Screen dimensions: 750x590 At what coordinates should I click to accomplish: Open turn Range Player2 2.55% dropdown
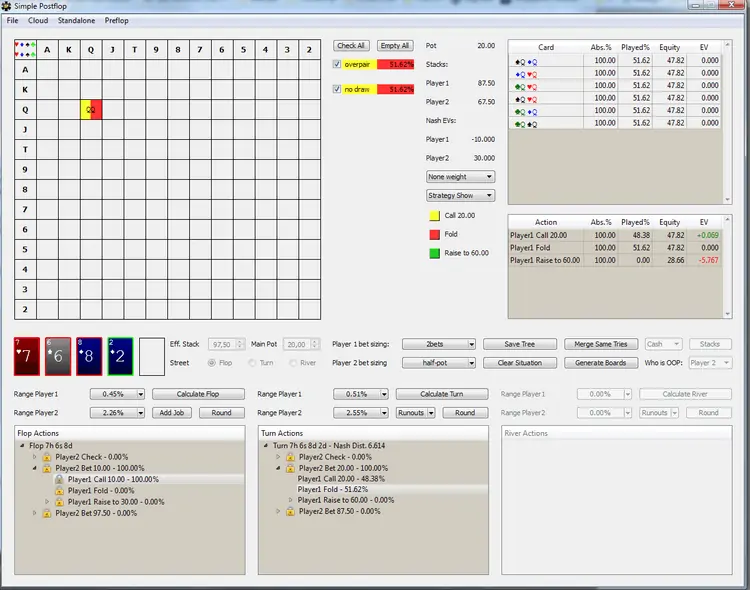click(x=361, y=412)
